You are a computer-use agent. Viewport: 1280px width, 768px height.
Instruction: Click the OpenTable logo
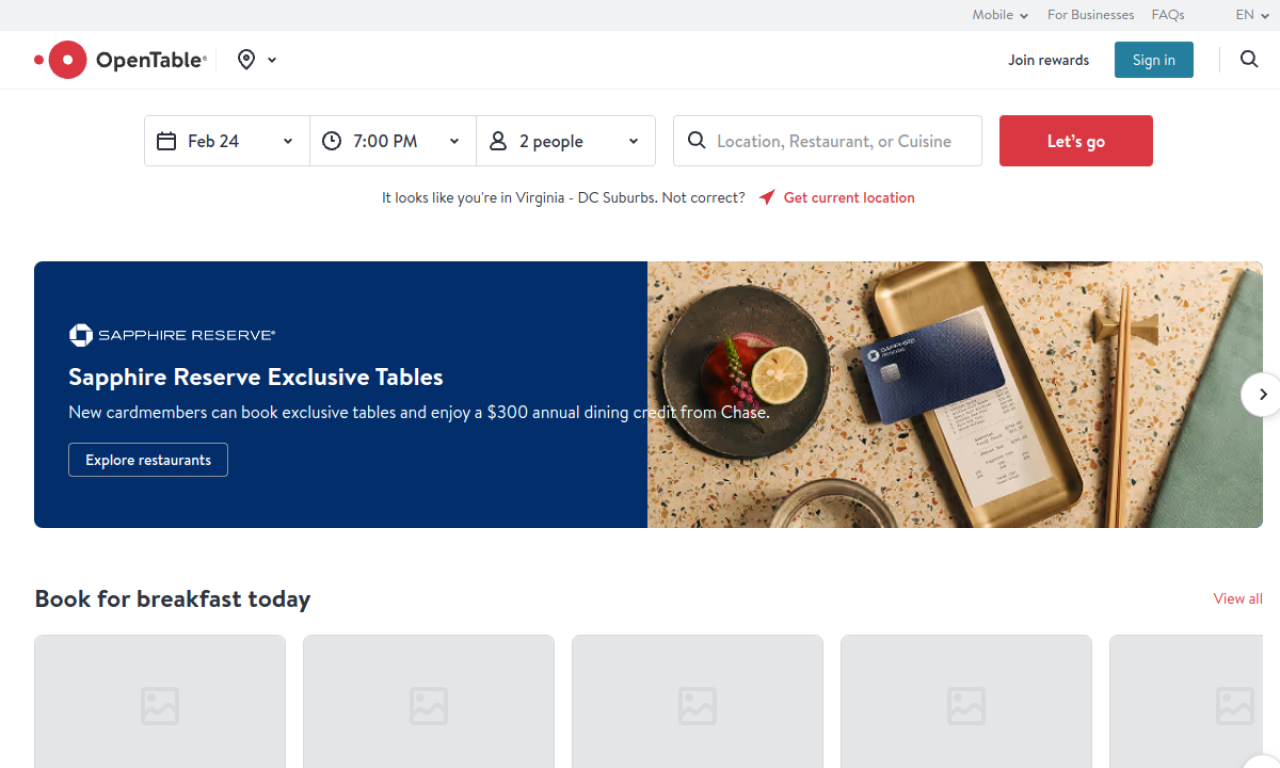(120, 59)
